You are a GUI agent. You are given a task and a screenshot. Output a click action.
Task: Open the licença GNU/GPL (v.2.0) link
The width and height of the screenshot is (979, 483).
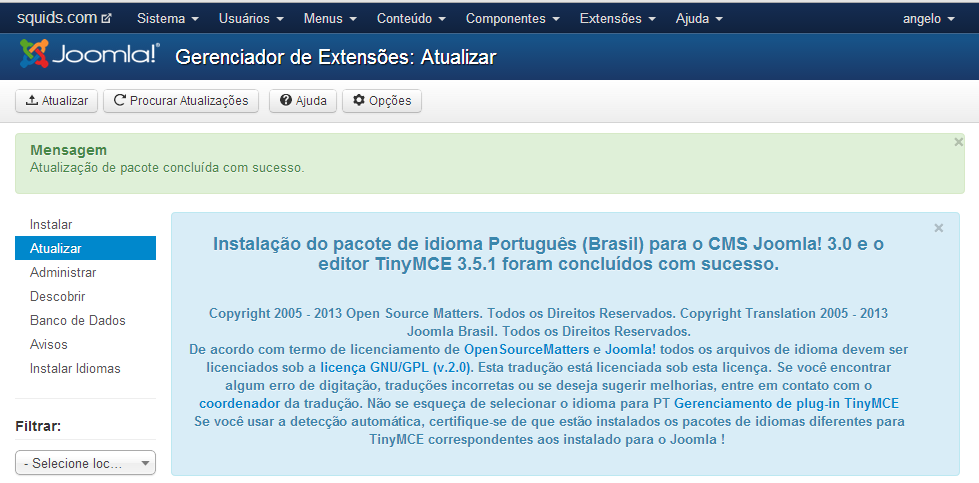point(396,367)
